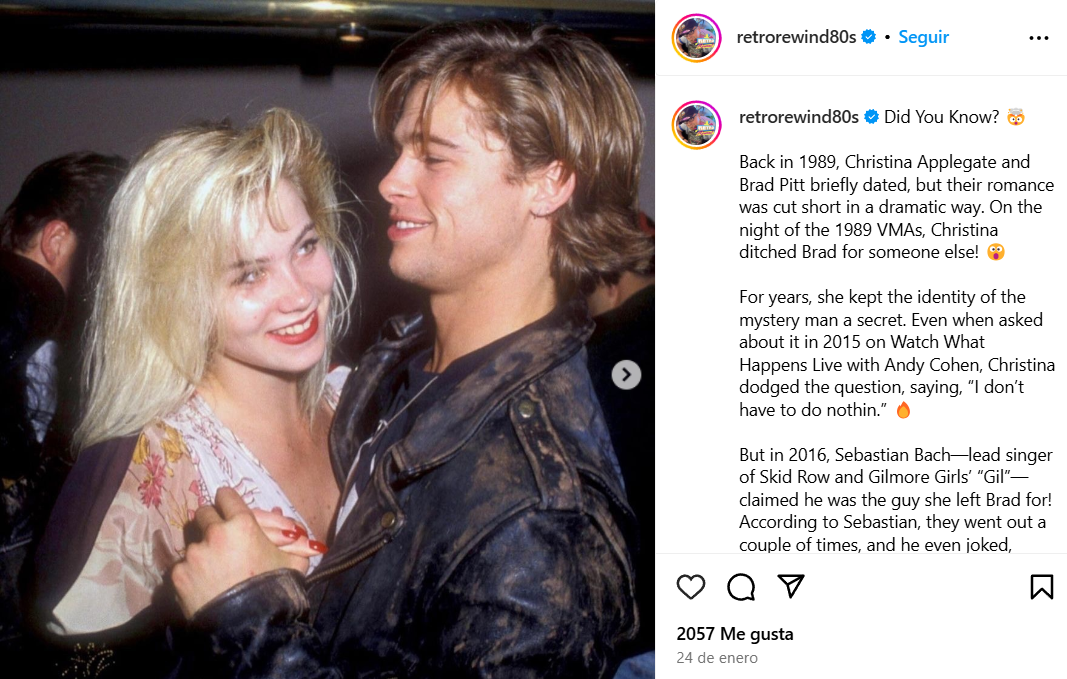Click retrorewind80s username in the caption
Viewport: 1067px width, 679px height.
click(799, 117)
